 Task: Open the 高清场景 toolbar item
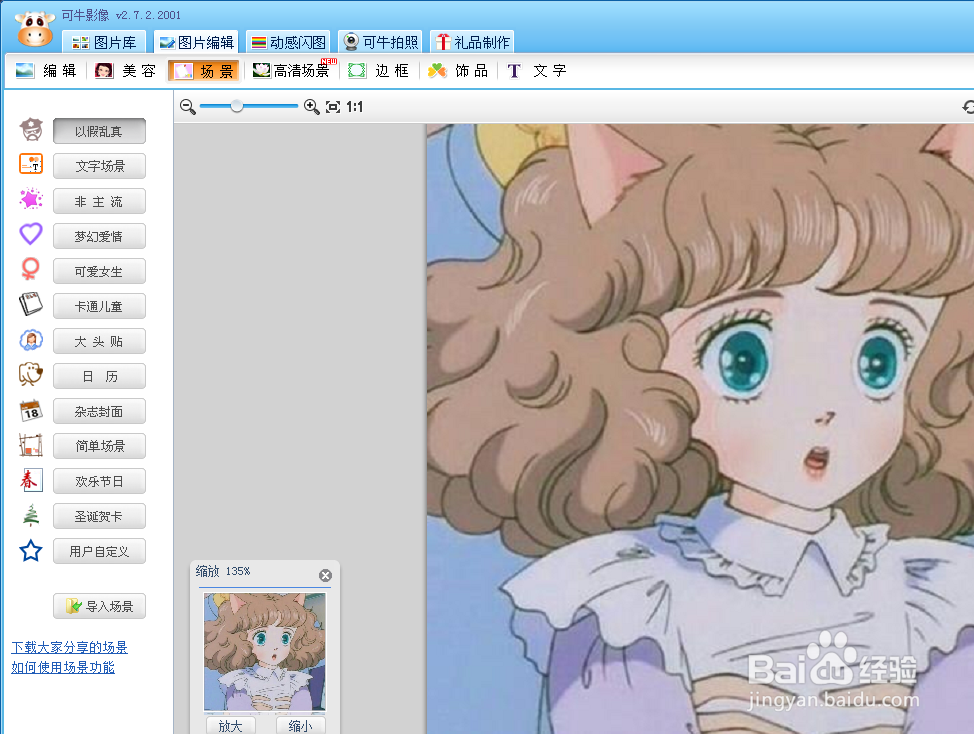(294, 70)
